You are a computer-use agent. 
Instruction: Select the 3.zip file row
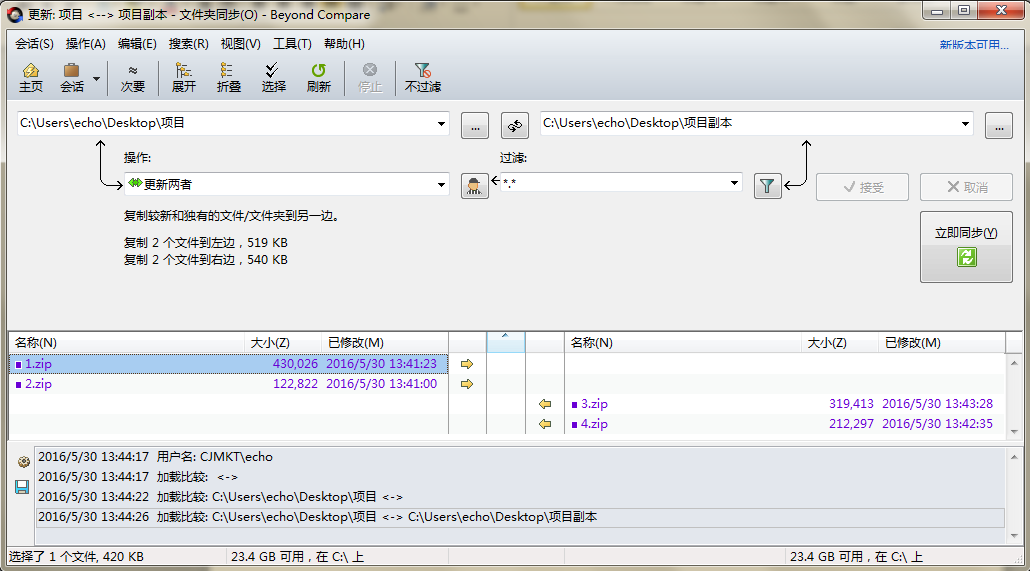coord(785,404)
